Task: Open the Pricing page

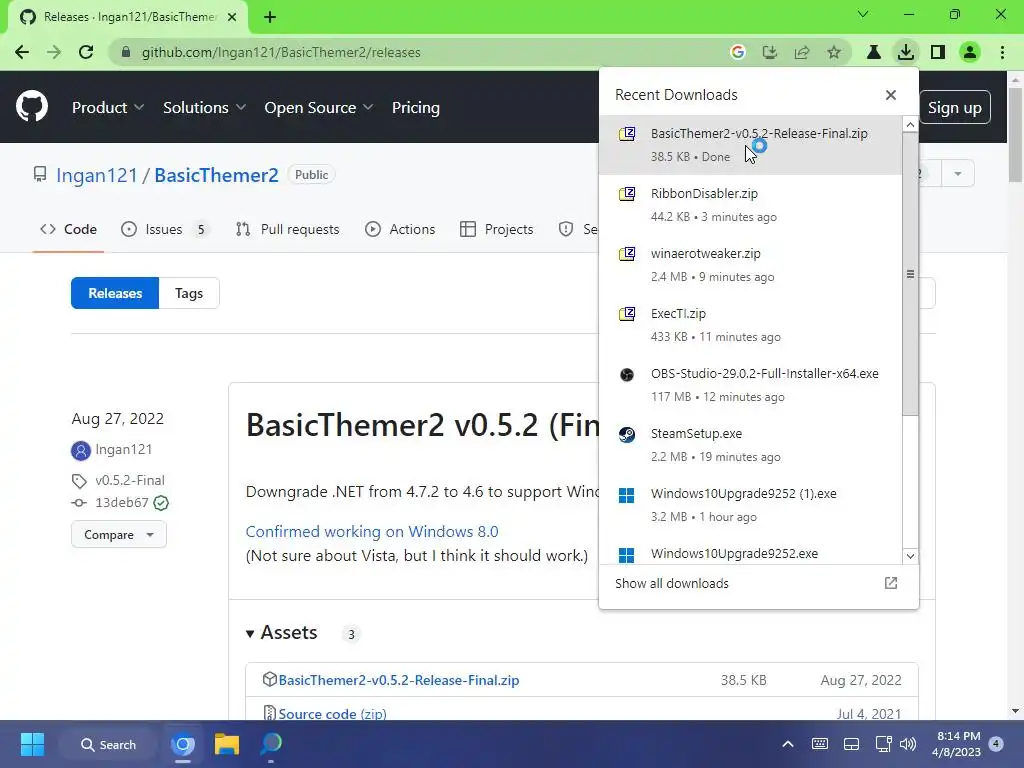Action: 415,108
